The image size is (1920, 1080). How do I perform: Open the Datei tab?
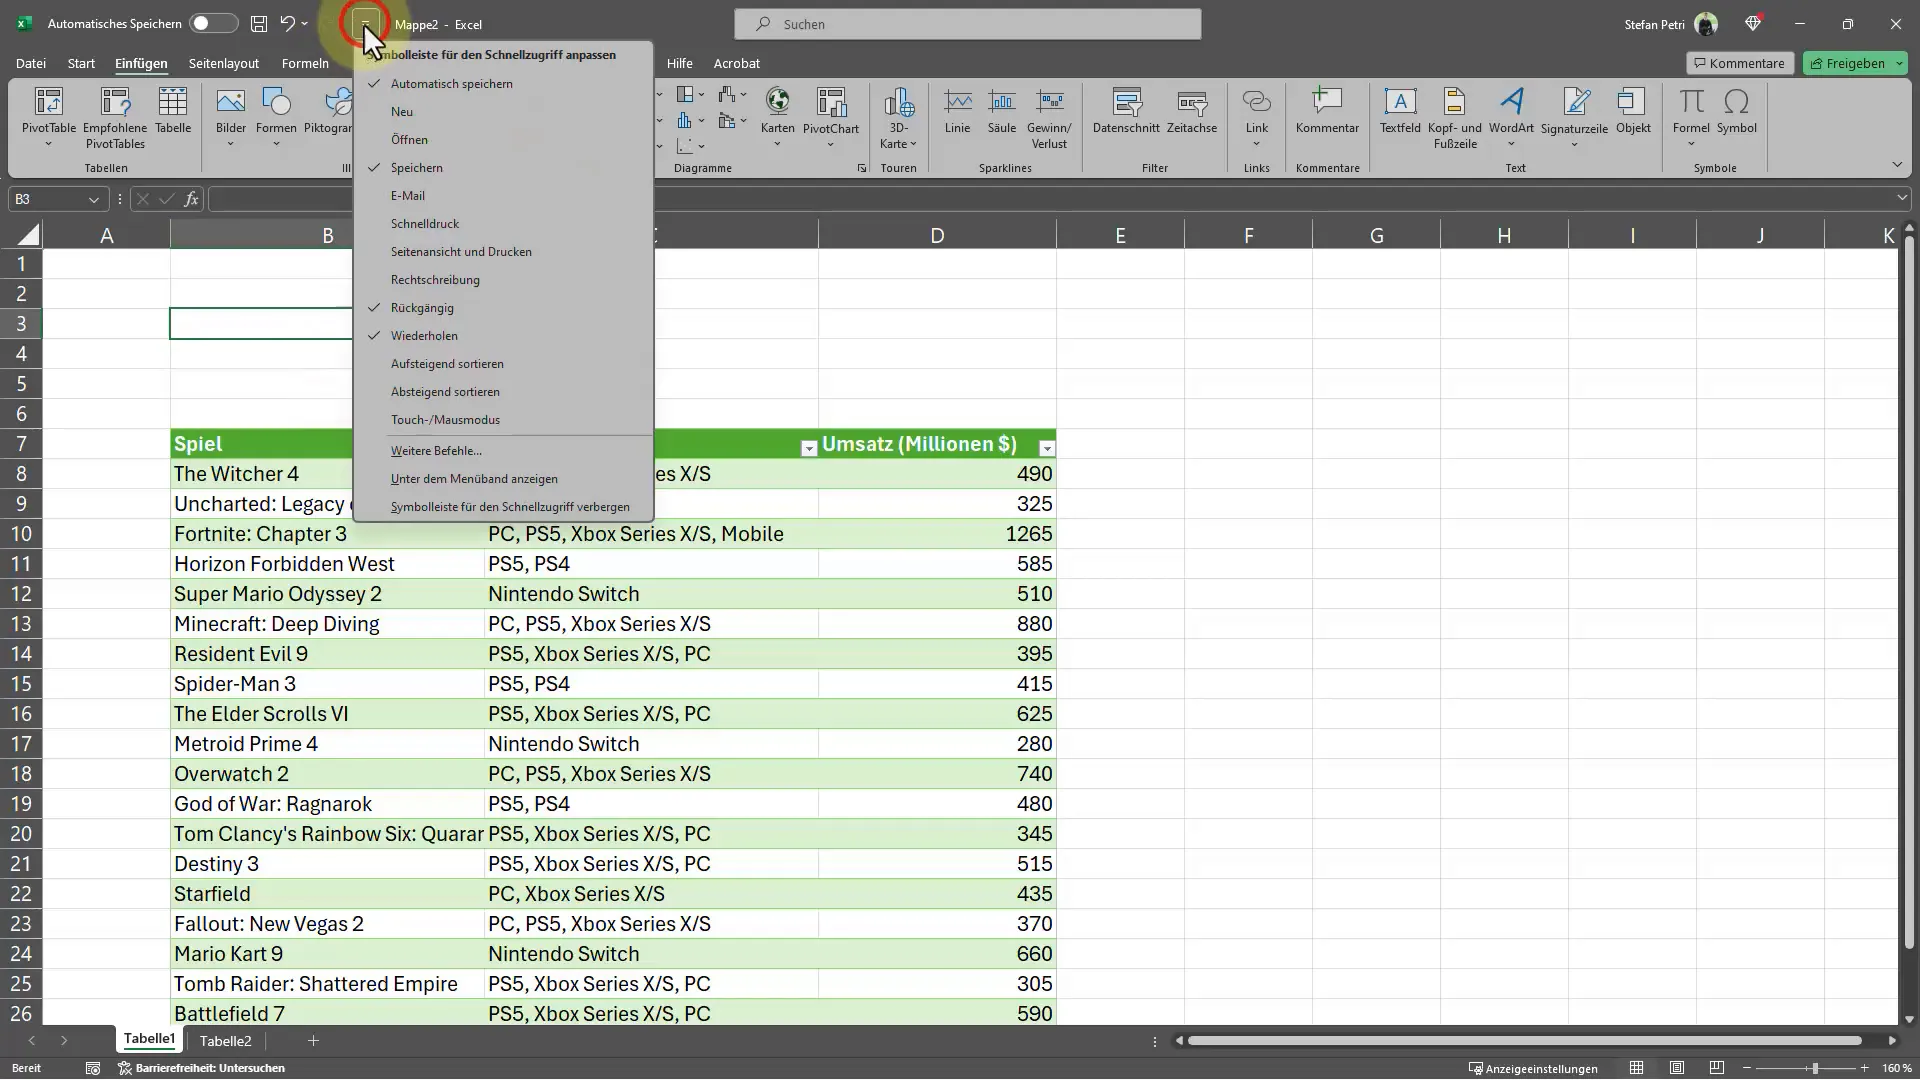pos(31,63)
